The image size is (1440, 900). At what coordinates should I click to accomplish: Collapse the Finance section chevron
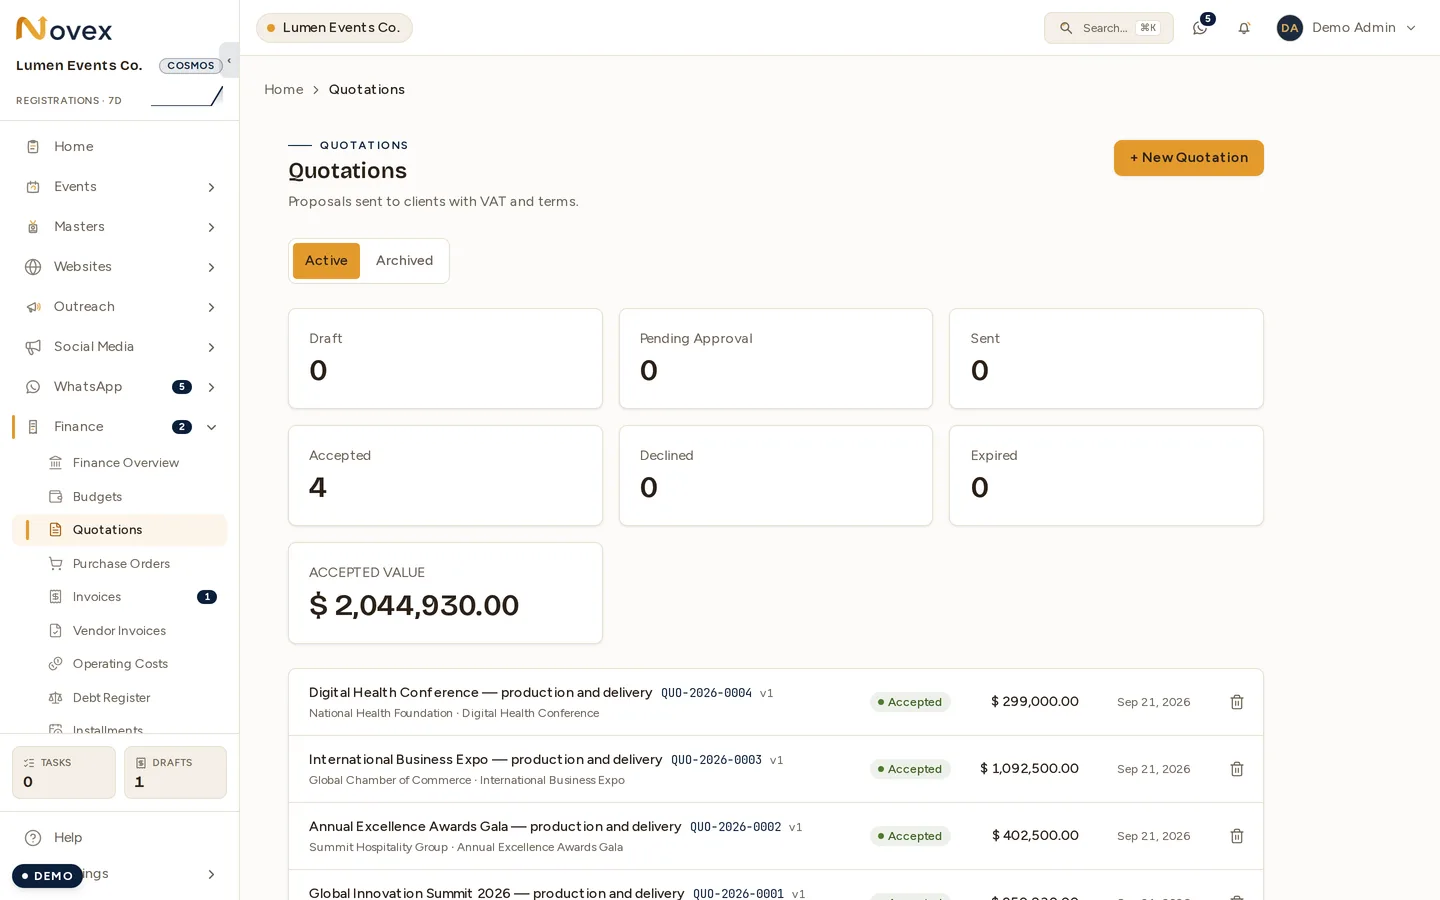point(211,427)
